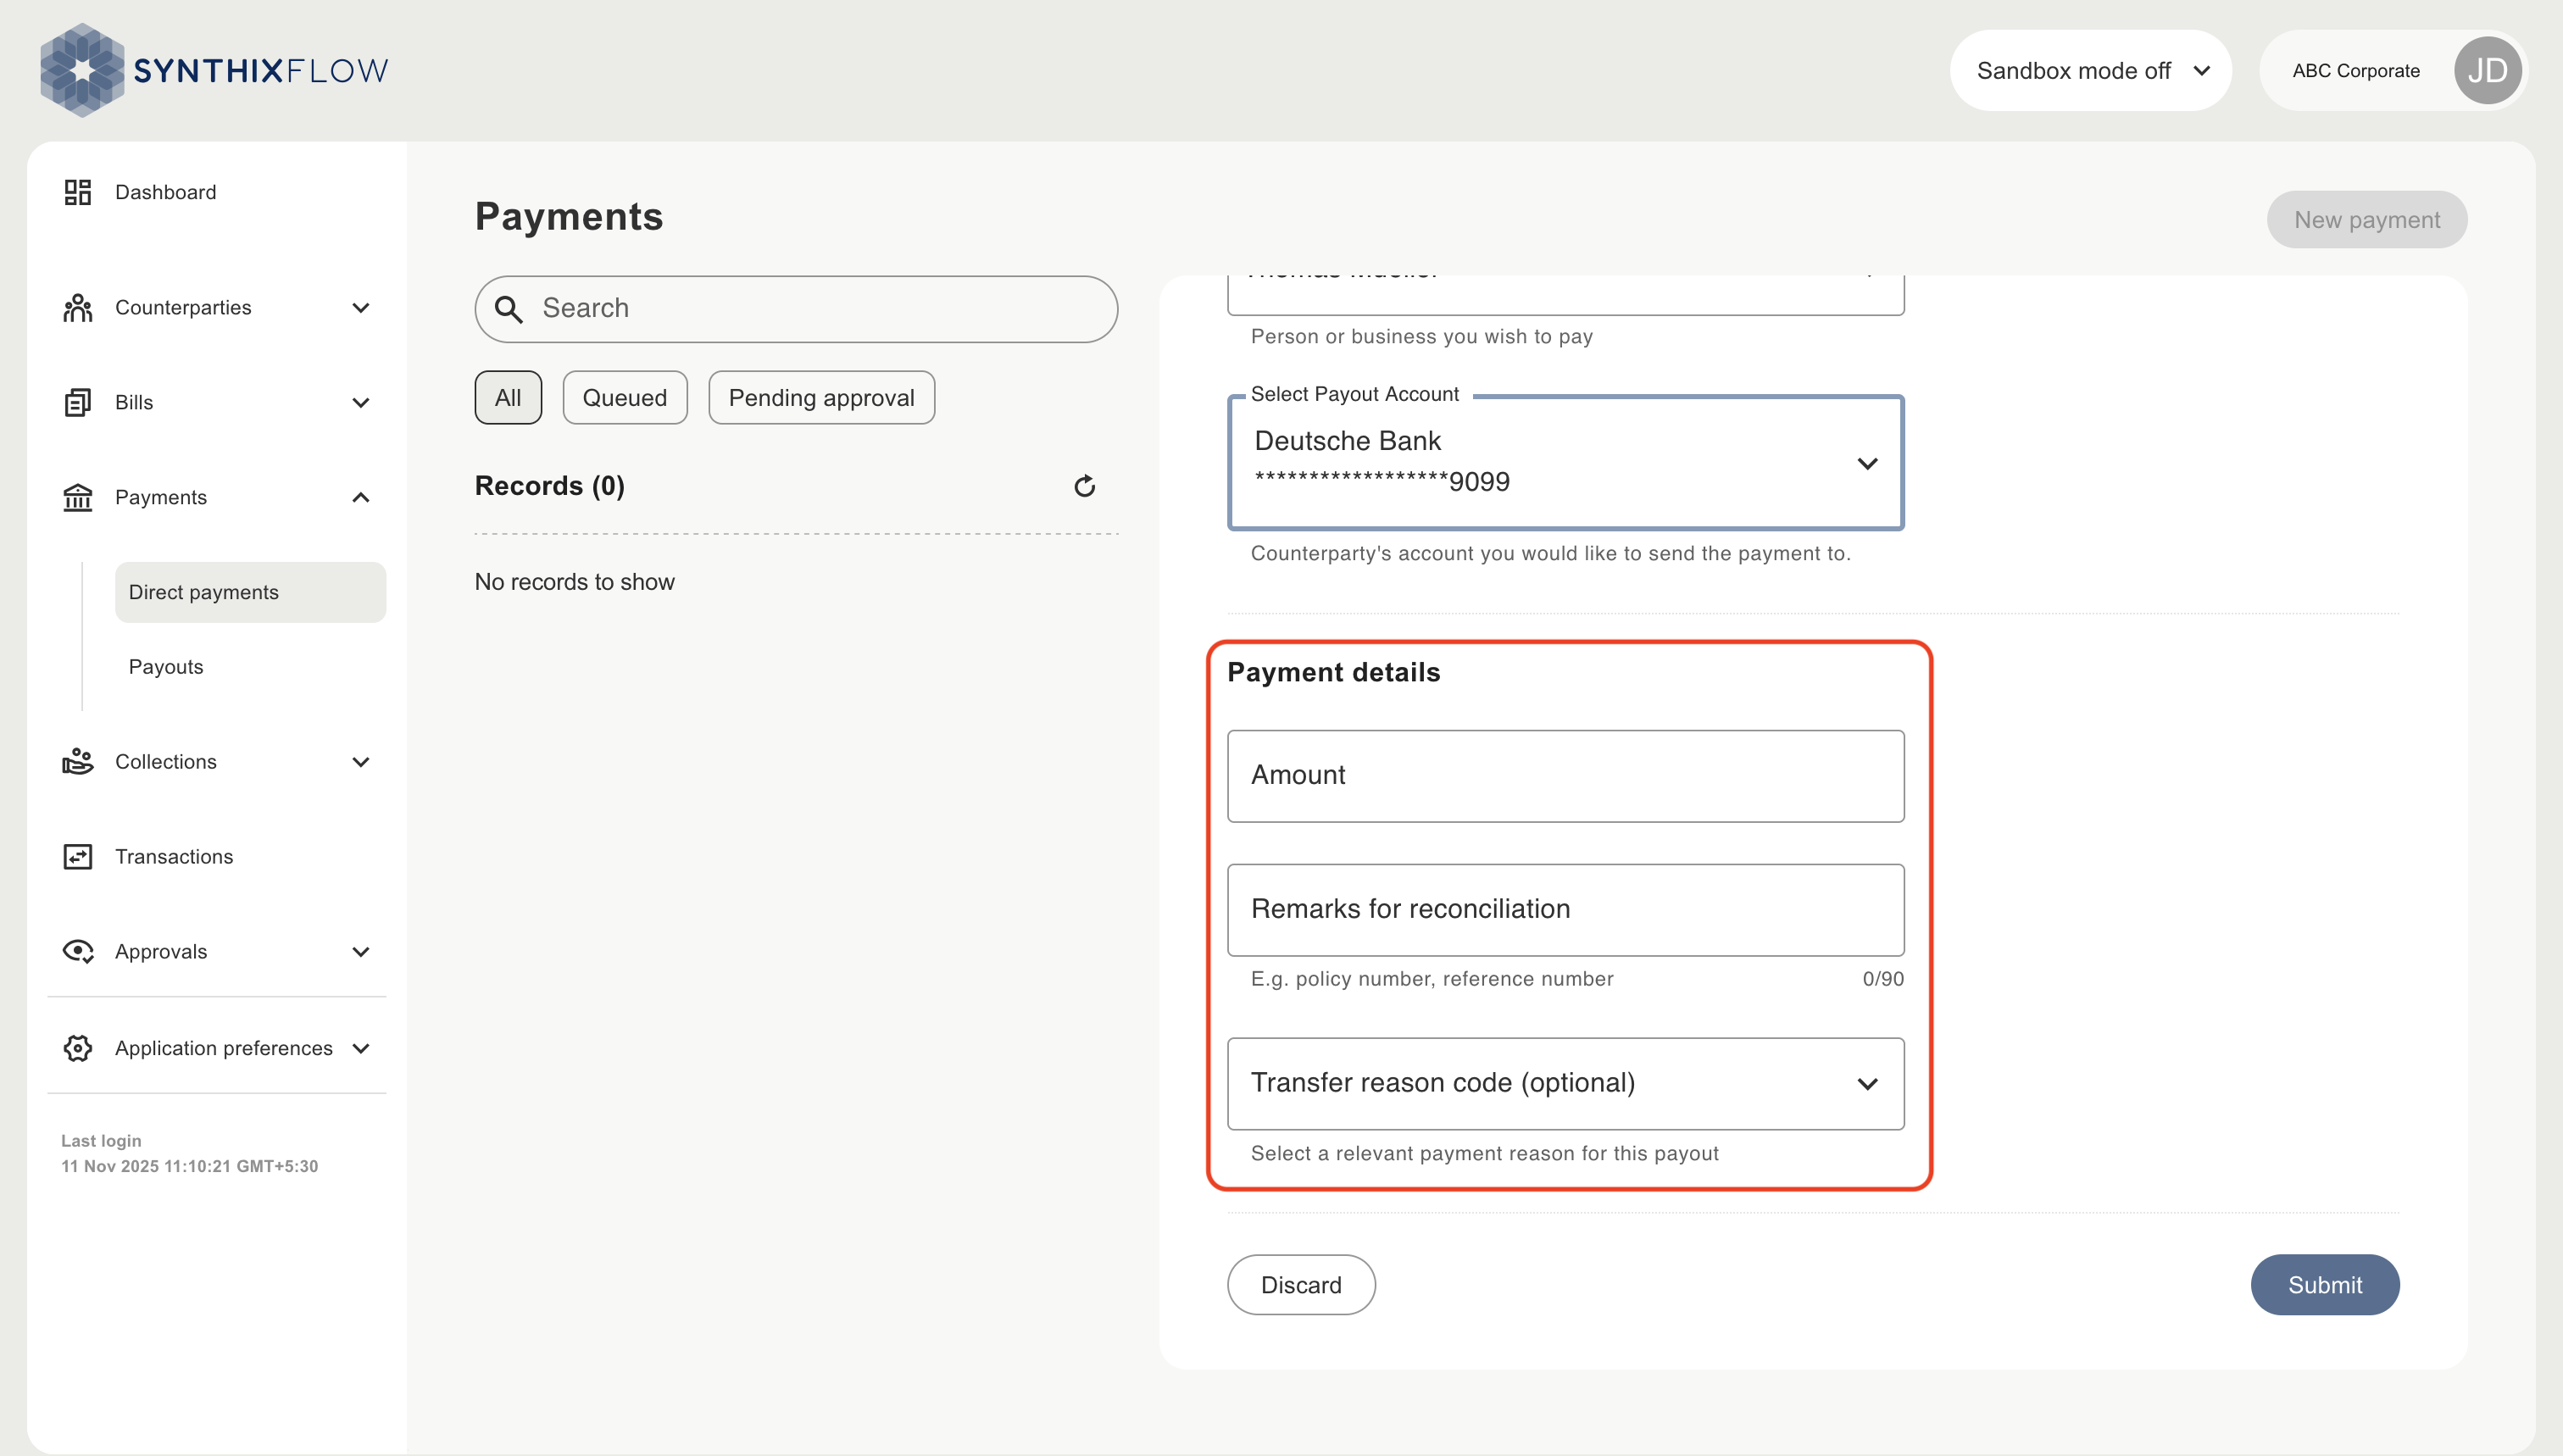This screenshot has height=1456, width=2563.
Task: Click the '0/90' character counter
Action: [1883, 979]
